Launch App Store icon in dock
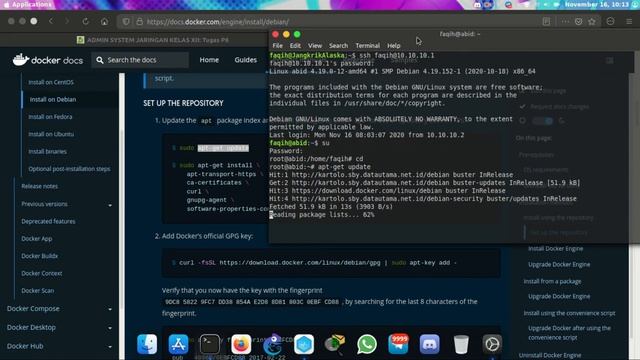This screenshot has width=640, height=360. coord(178,344)
